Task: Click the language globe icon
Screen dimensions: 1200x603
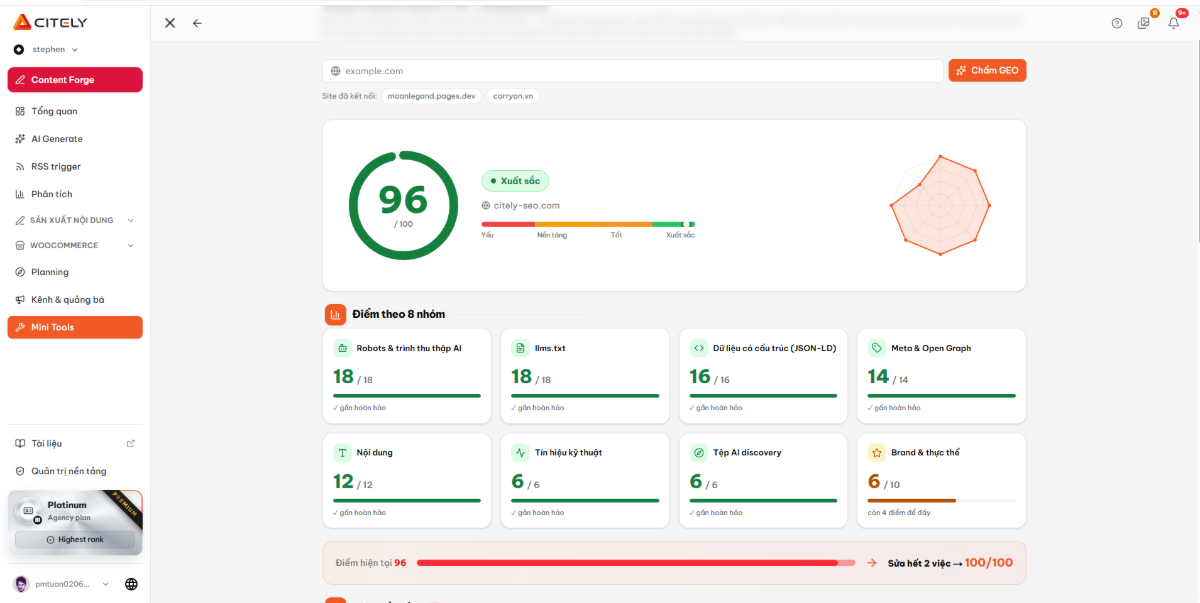Action: point(131,584)
